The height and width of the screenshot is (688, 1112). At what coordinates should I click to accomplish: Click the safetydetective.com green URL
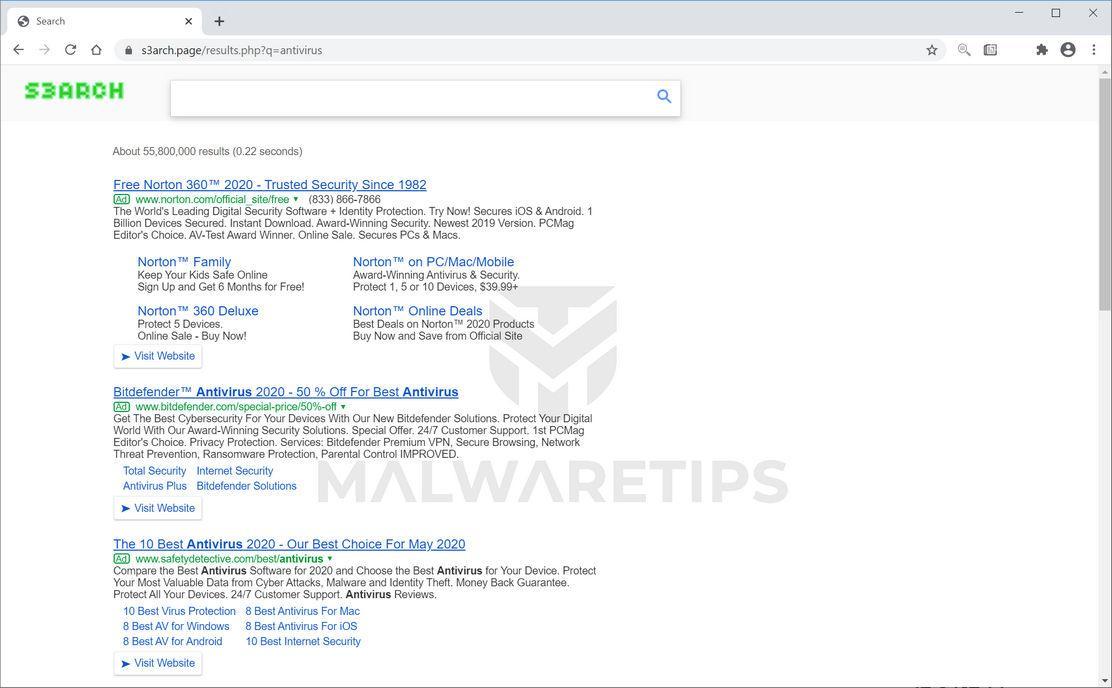coord(229,559)
